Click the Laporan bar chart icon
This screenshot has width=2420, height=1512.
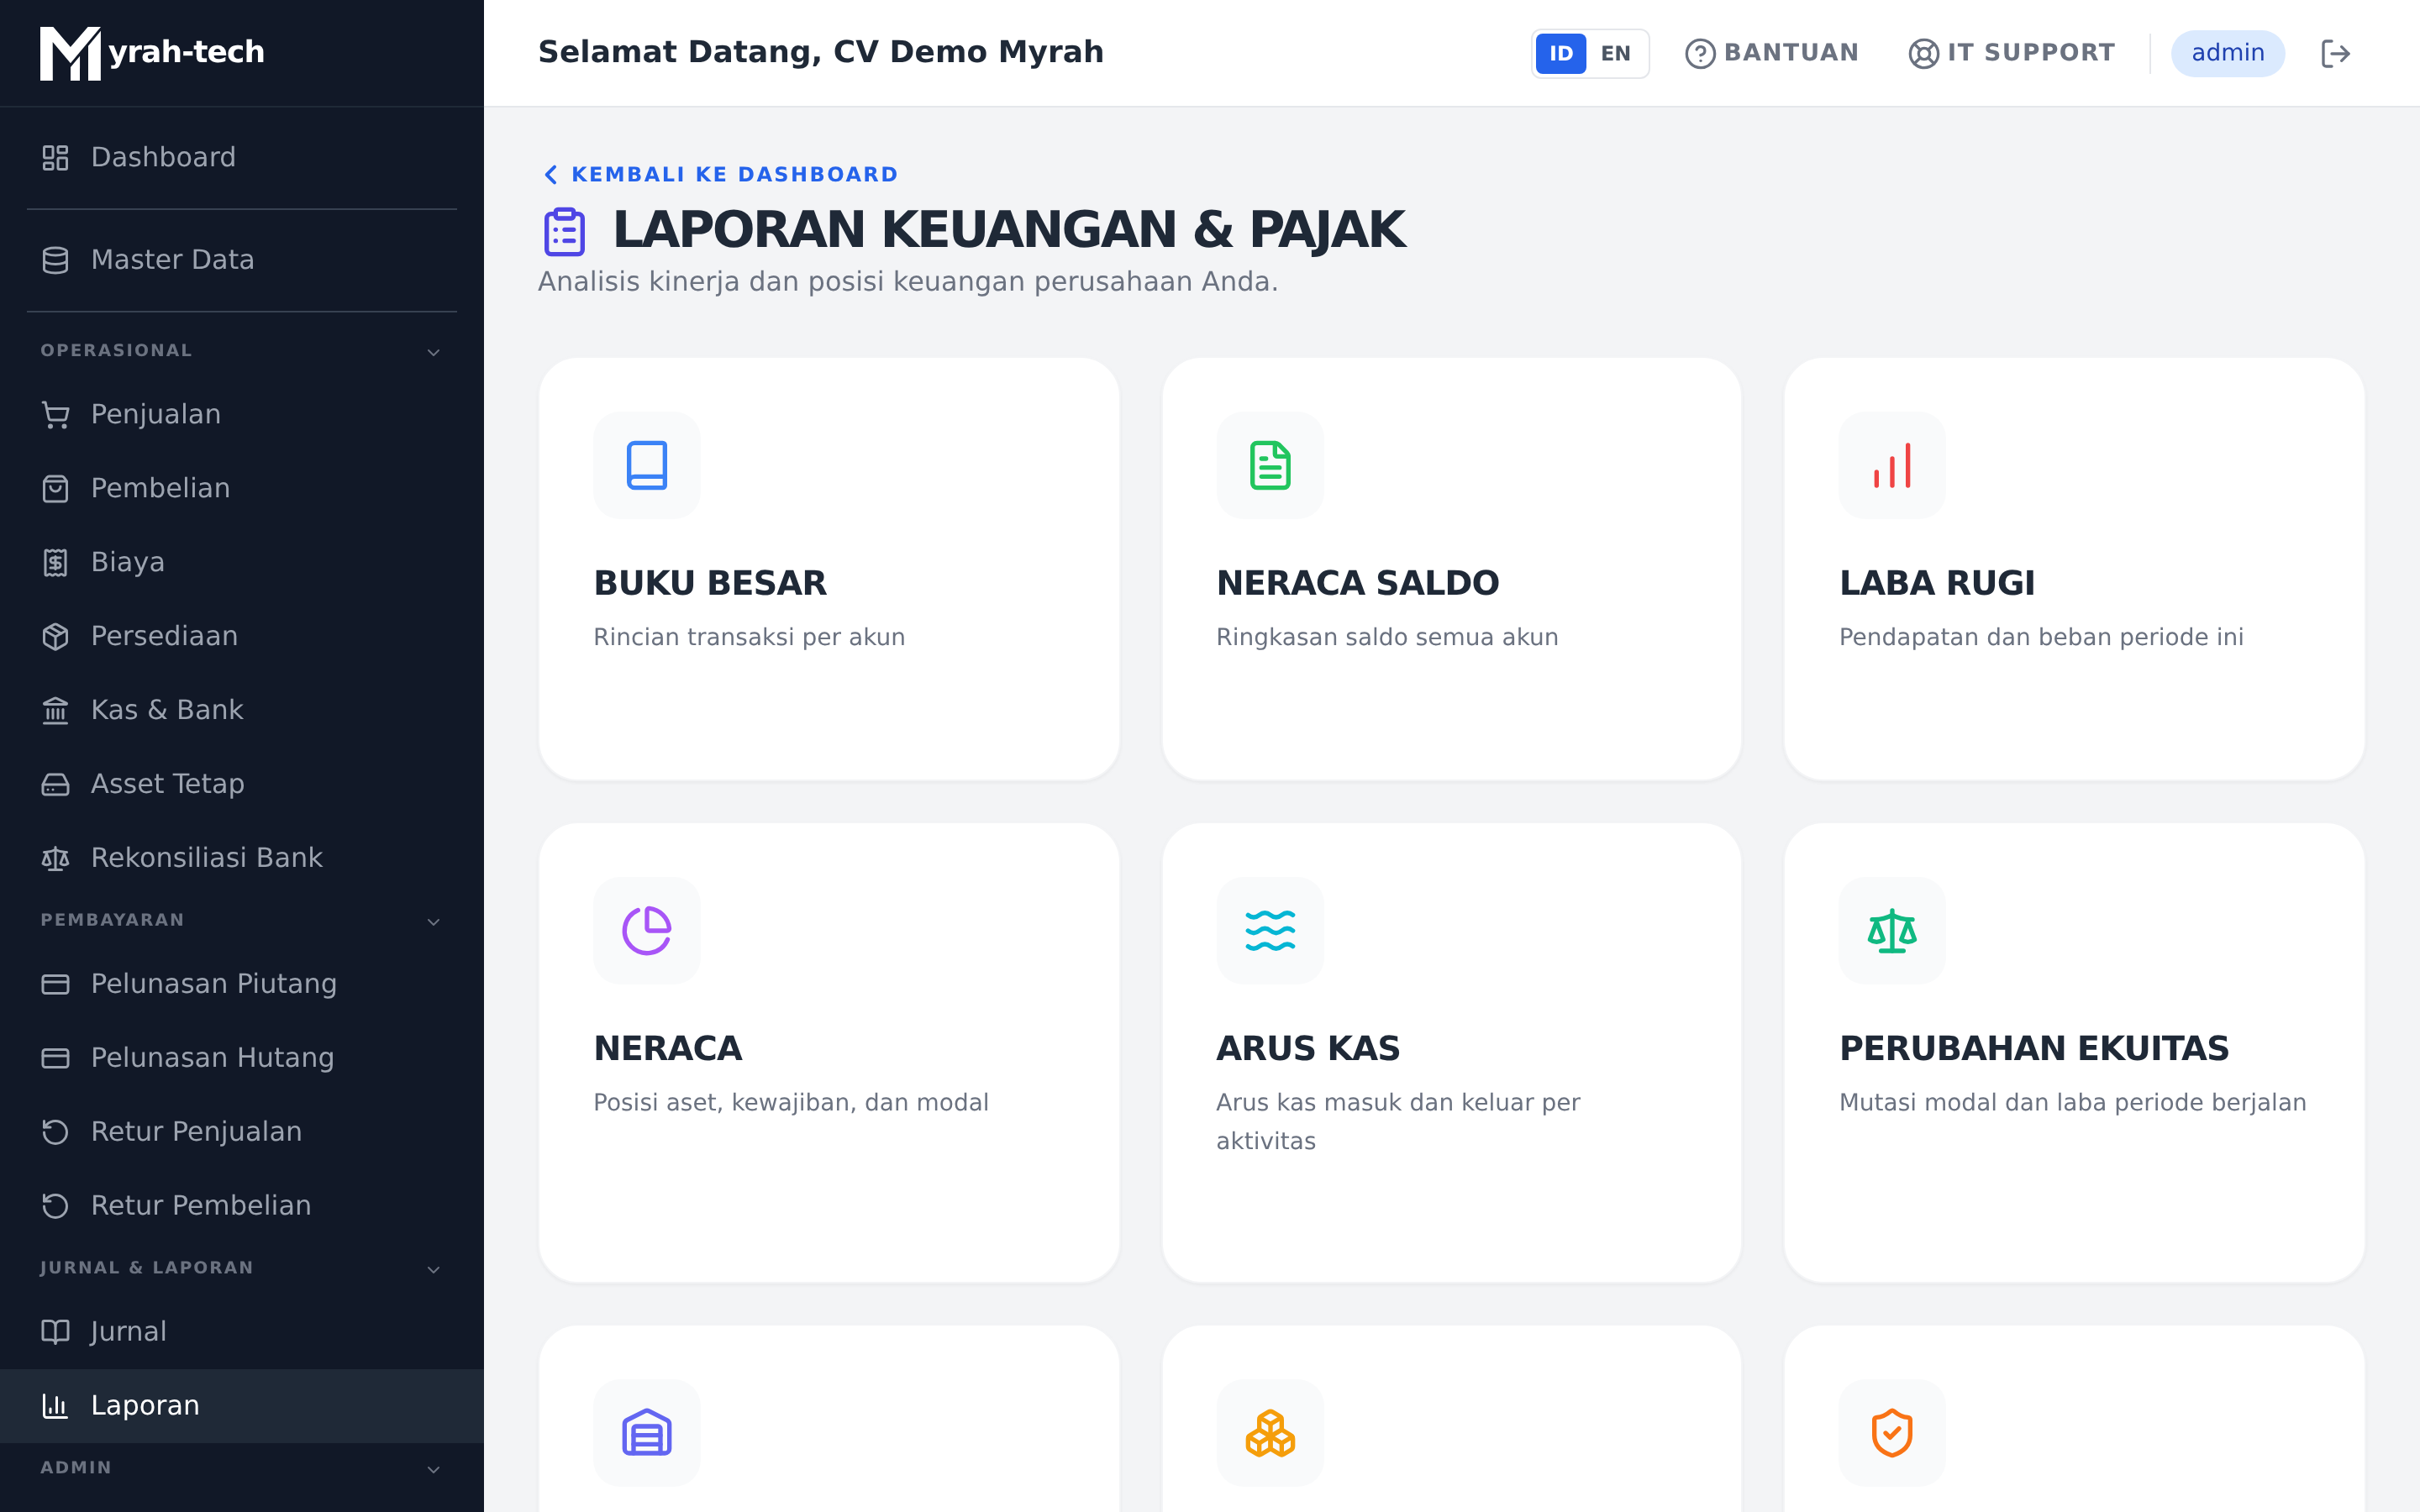click(55, 1406)
